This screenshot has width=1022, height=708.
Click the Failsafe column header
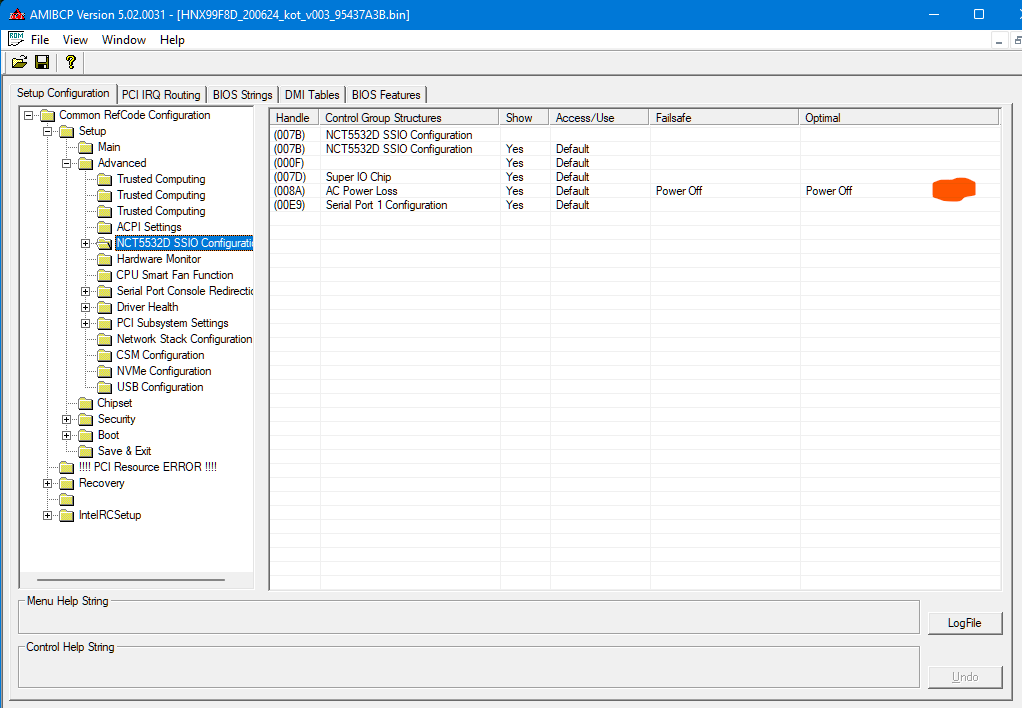(724, 118)
